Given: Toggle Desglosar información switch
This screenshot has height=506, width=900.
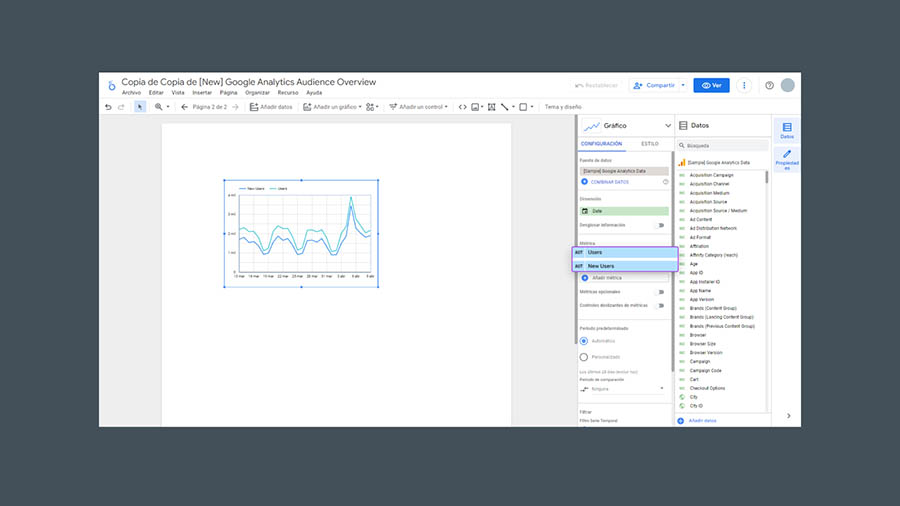Looking at the screenshot, I should pyautogui.click(x=660, y=225).
